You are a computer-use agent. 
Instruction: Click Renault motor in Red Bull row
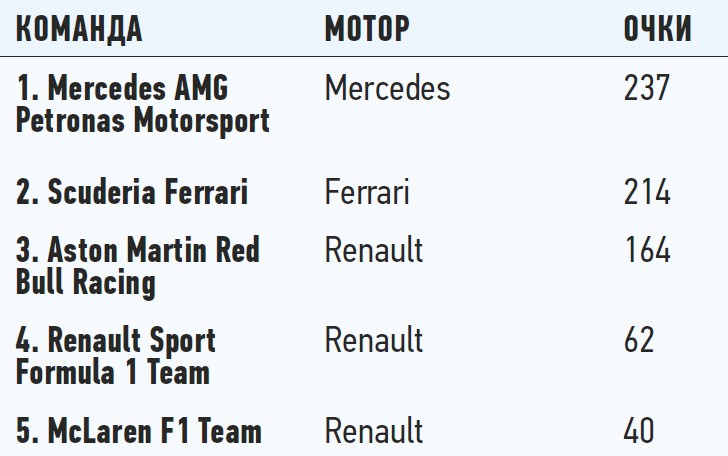click(x=374, y=249)
